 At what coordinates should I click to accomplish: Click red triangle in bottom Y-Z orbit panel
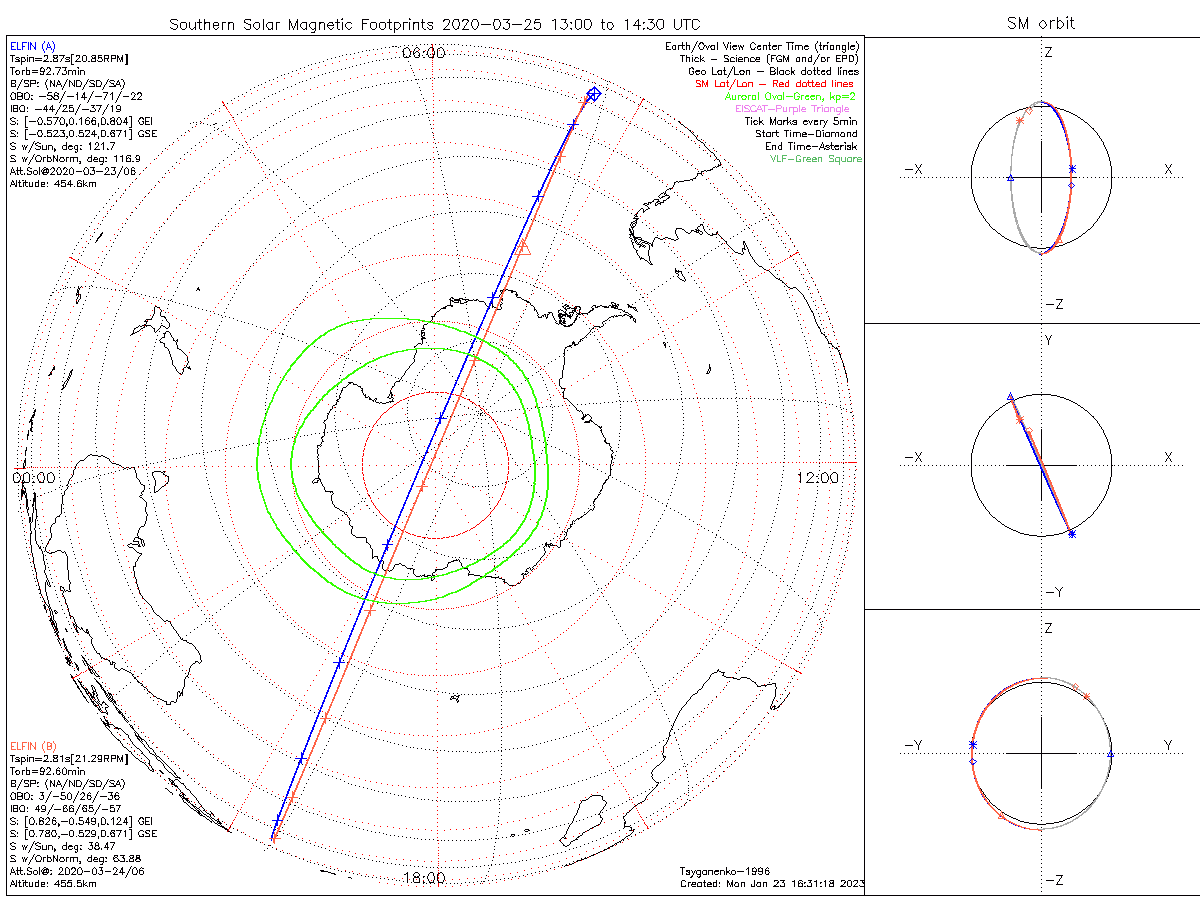[1001, 816]
